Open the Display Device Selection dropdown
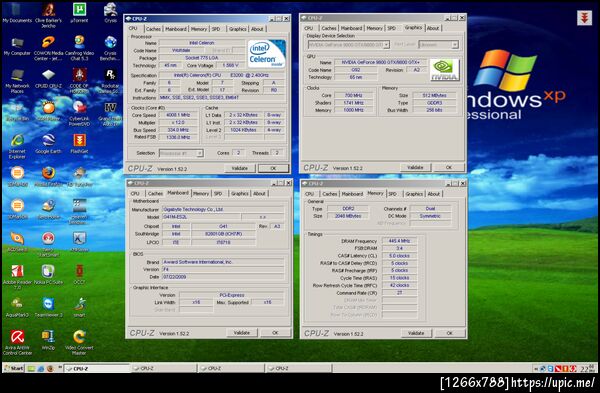The image size is (600, 393). click(x=349, y=45)
